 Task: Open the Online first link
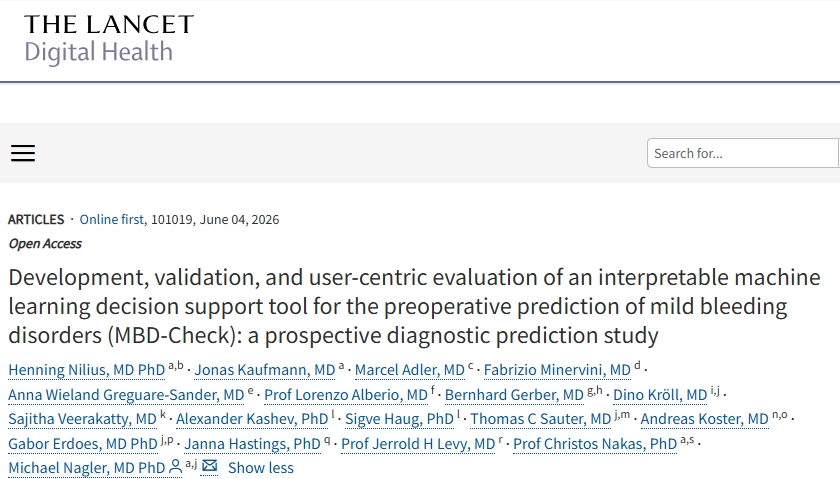111,220
